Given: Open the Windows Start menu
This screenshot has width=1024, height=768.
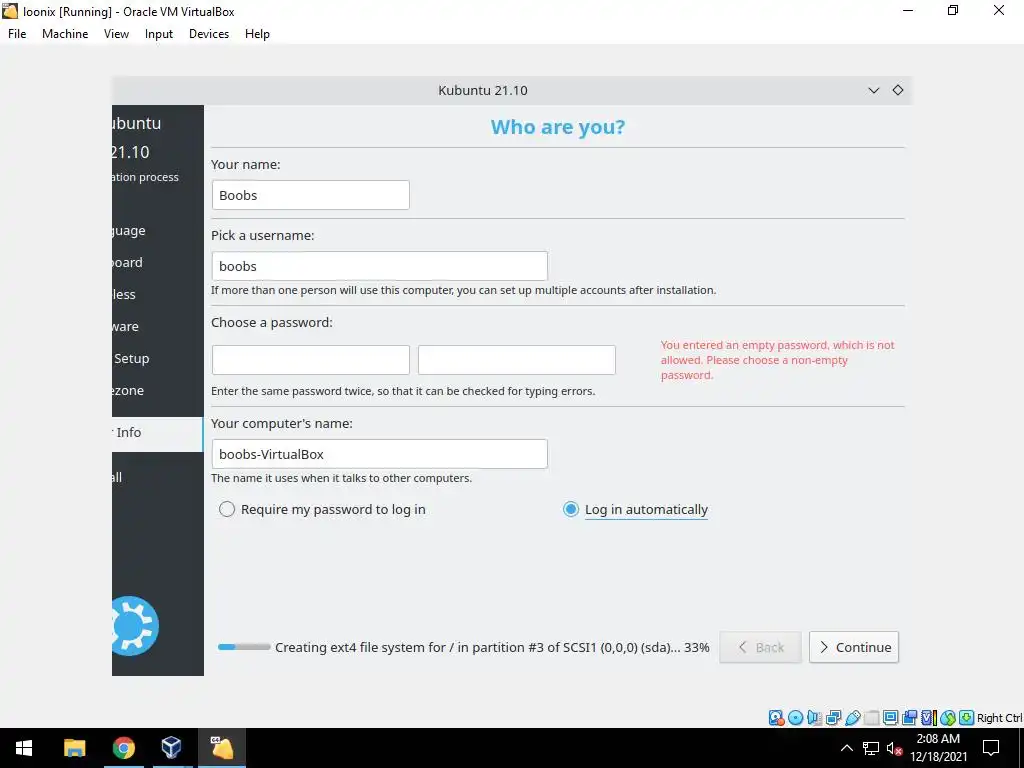Looking at the screenshot, I should tap(24, 748).
